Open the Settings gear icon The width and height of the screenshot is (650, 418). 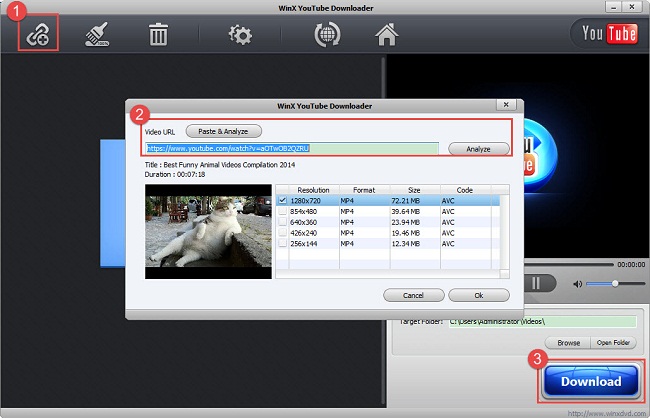240,35
